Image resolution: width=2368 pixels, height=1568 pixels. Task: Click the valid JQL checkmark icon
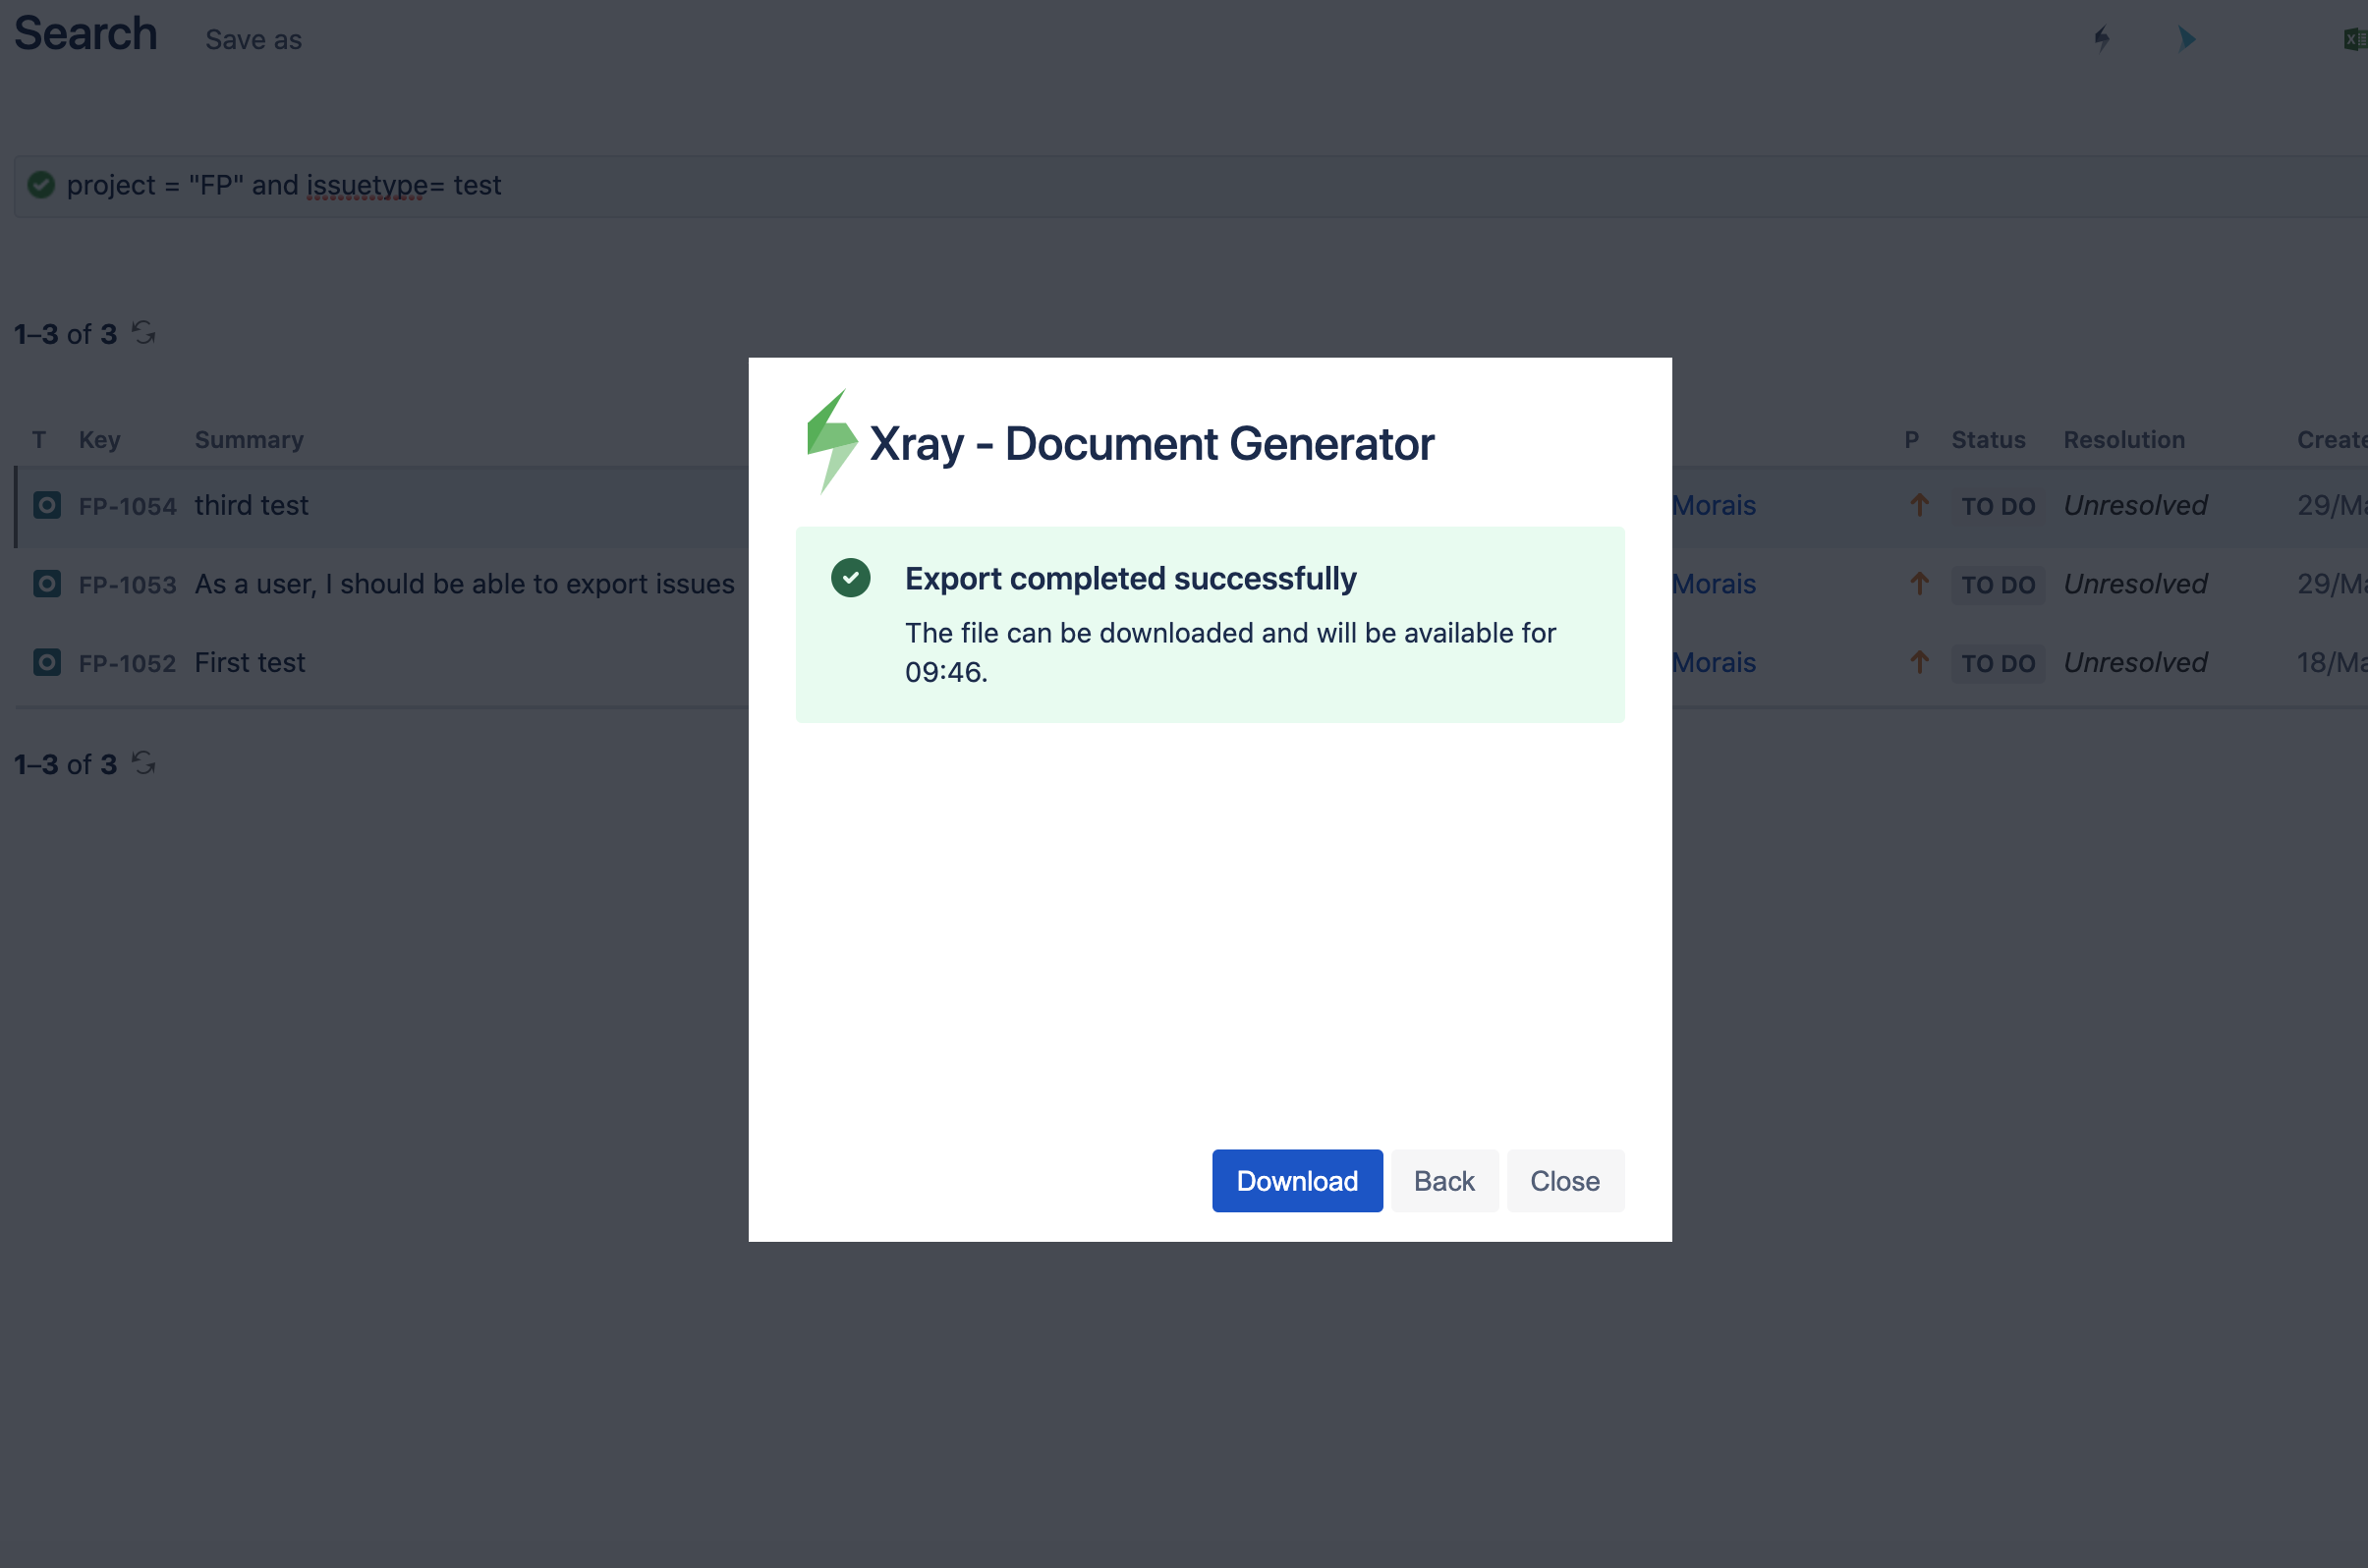tap(41, 185)
